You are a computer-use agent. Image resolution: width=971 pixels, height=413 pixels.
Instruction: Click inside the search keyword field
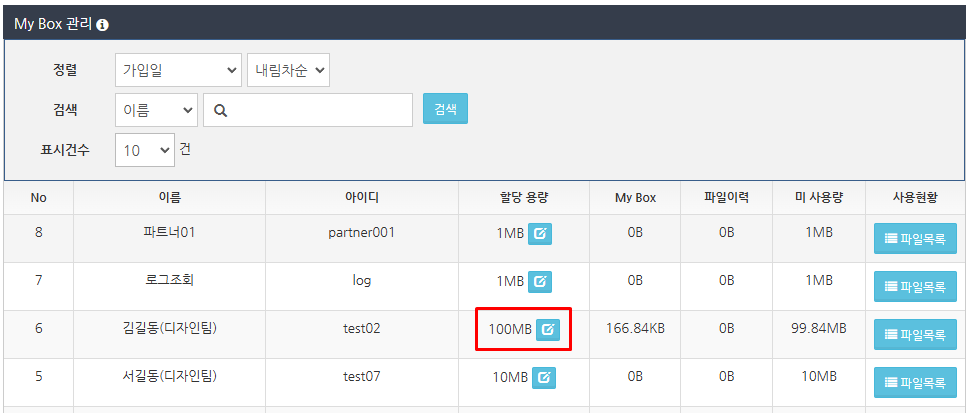318,110
